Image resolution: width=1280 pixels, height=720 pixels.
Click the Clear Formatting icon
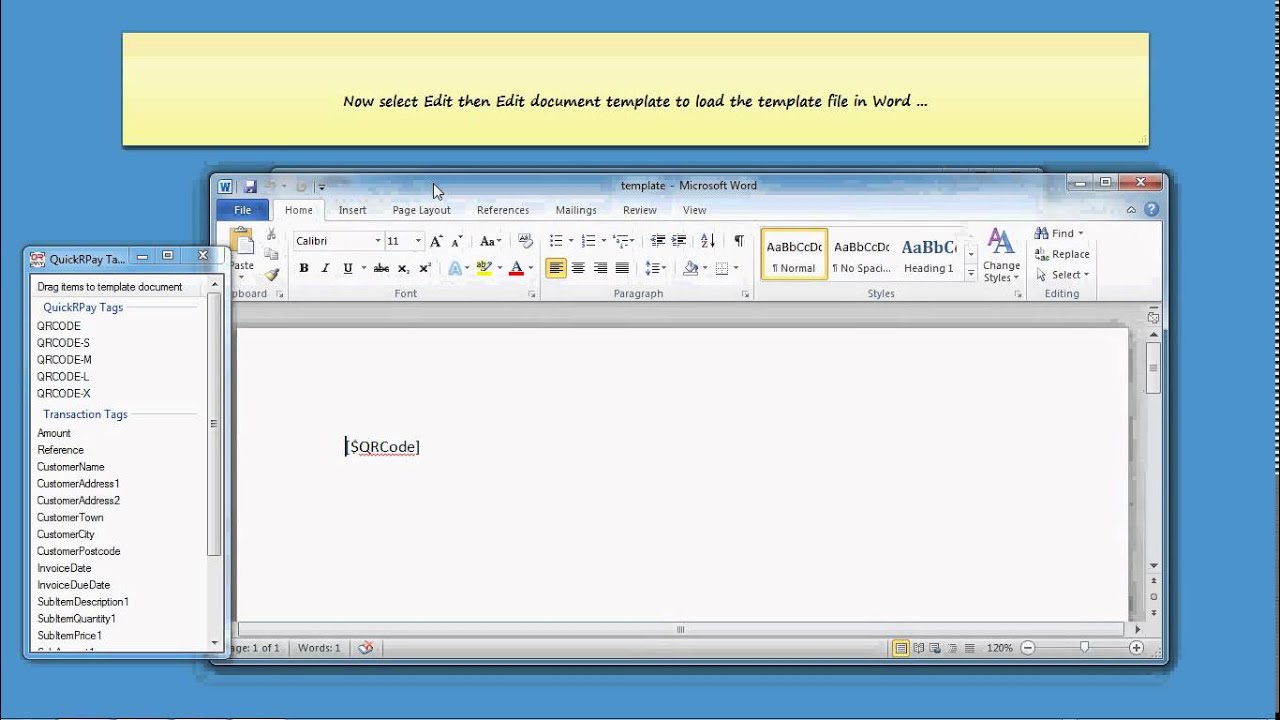coord(526,241)
